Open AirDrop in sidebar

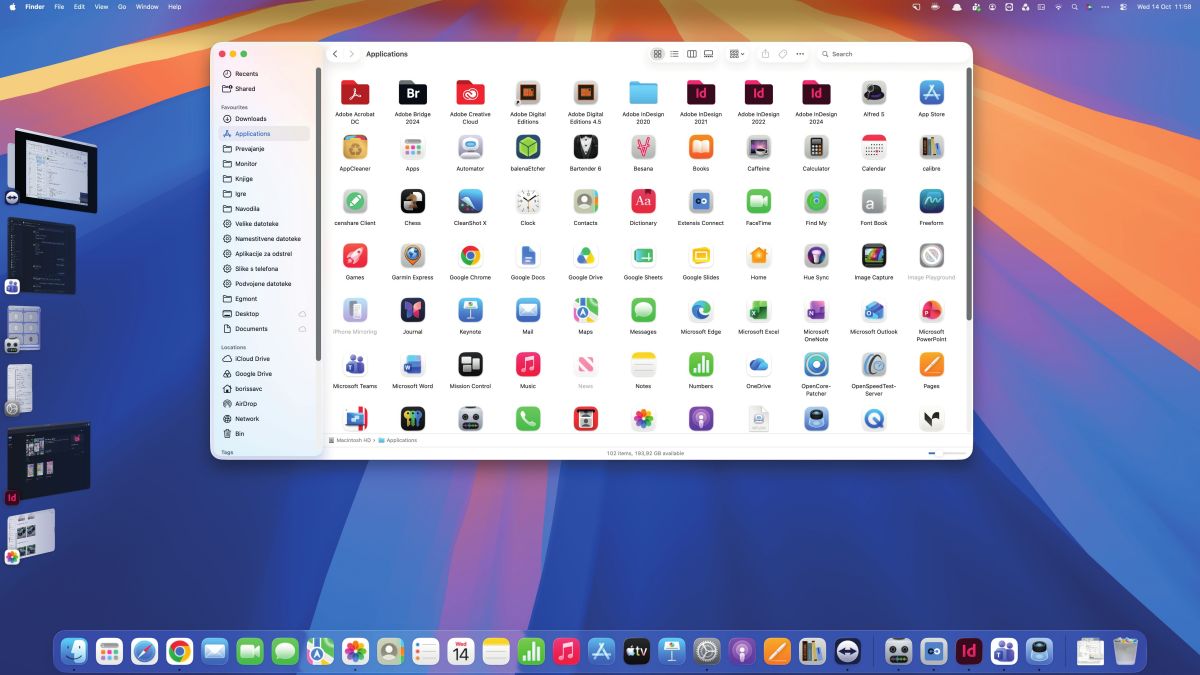265,404
